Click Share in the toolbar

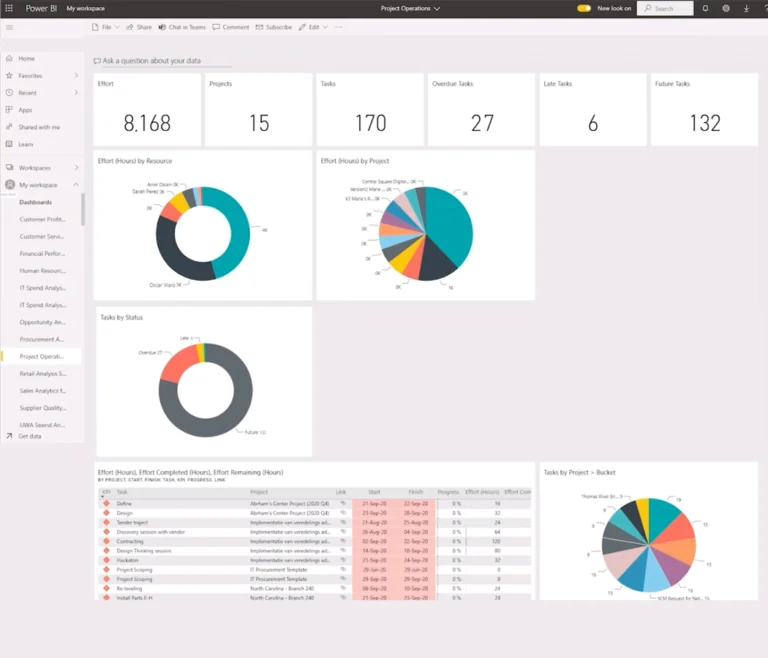[139, 27]
